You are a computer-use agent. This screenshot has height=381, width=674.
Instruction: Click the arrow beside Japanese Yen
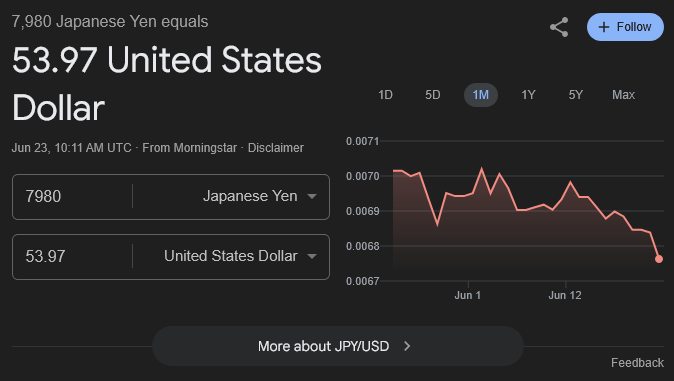click(x=312, y=197)
